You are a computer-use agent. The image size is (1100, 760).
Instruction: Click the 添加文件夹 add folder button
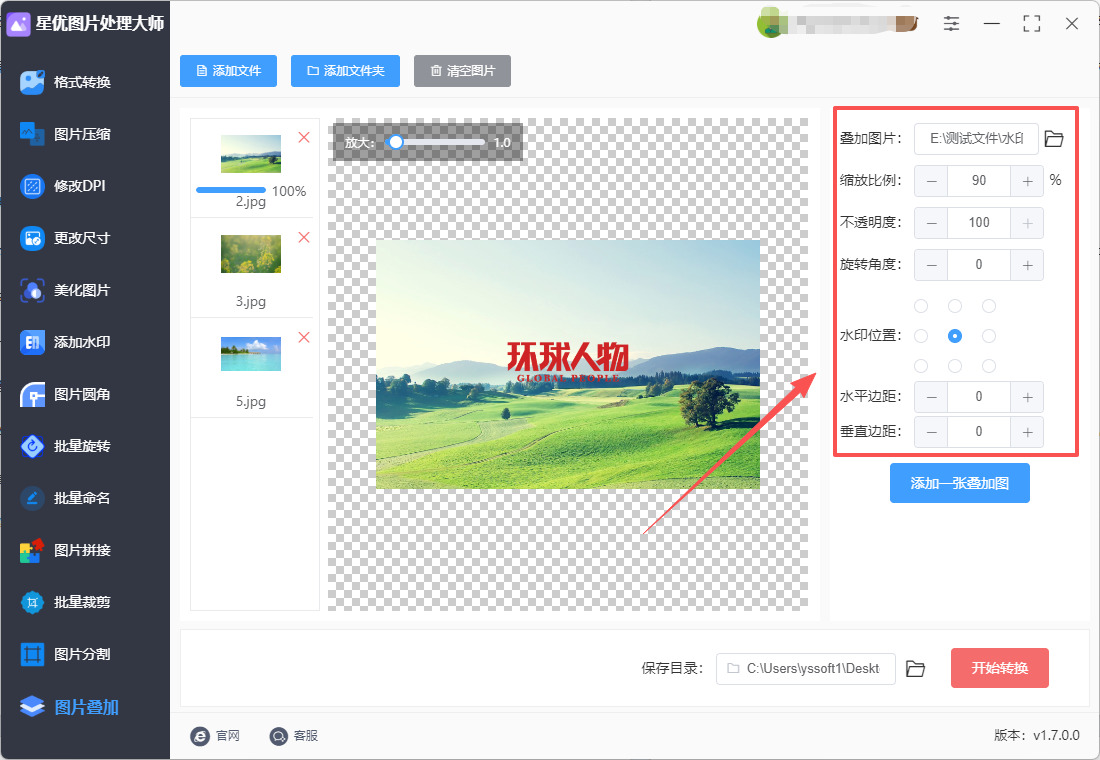345,71
